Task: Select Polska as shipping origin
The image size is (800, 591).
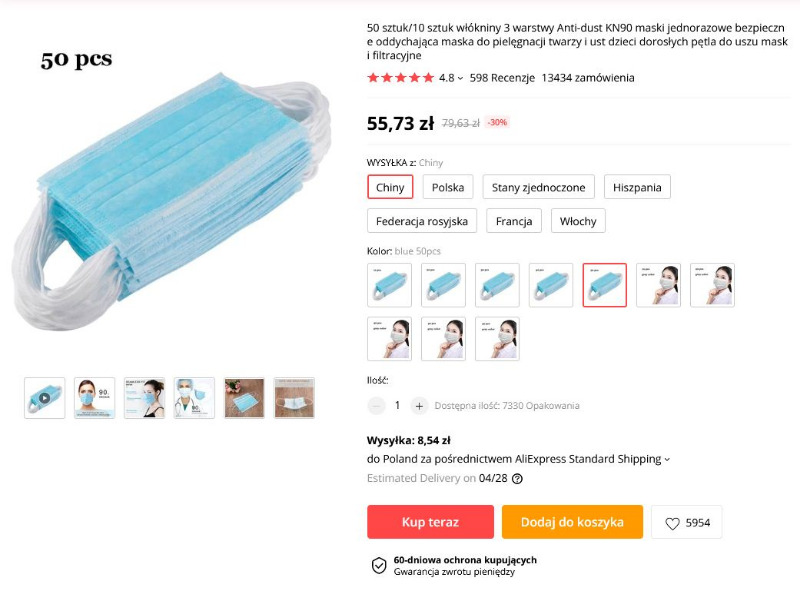Action: [x=447, y=187]
